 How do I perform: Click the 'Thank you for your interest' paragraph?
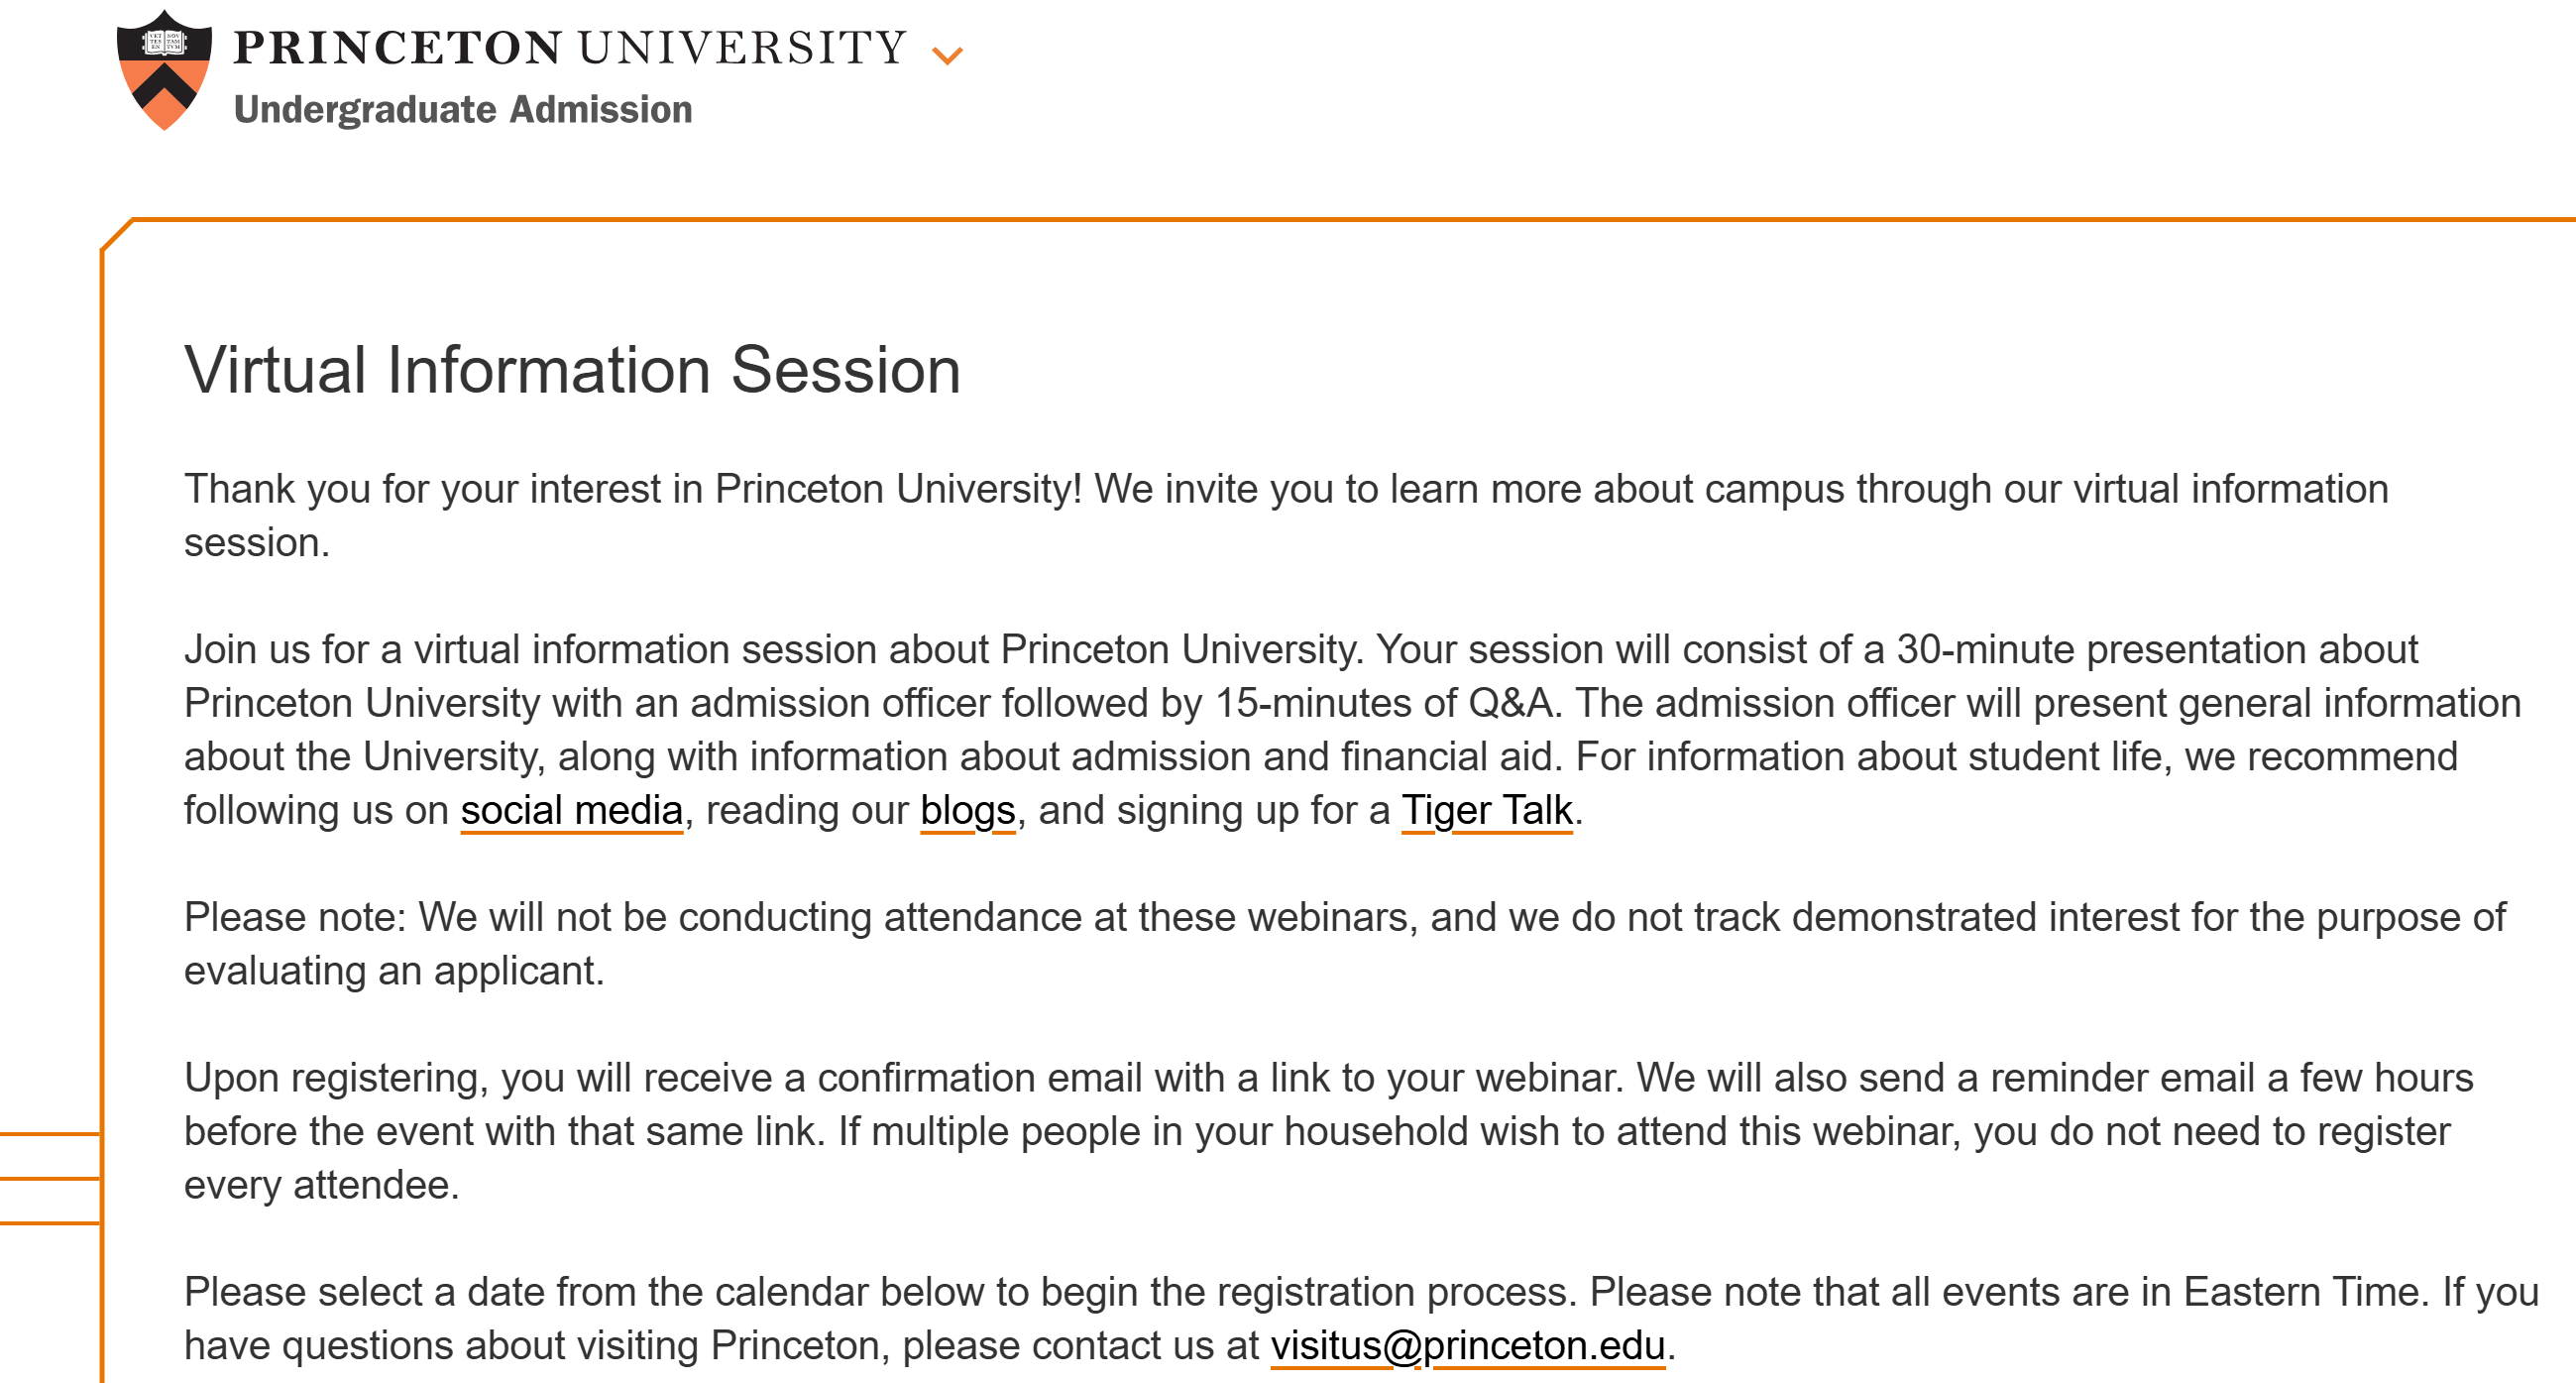coord(1286,516)
